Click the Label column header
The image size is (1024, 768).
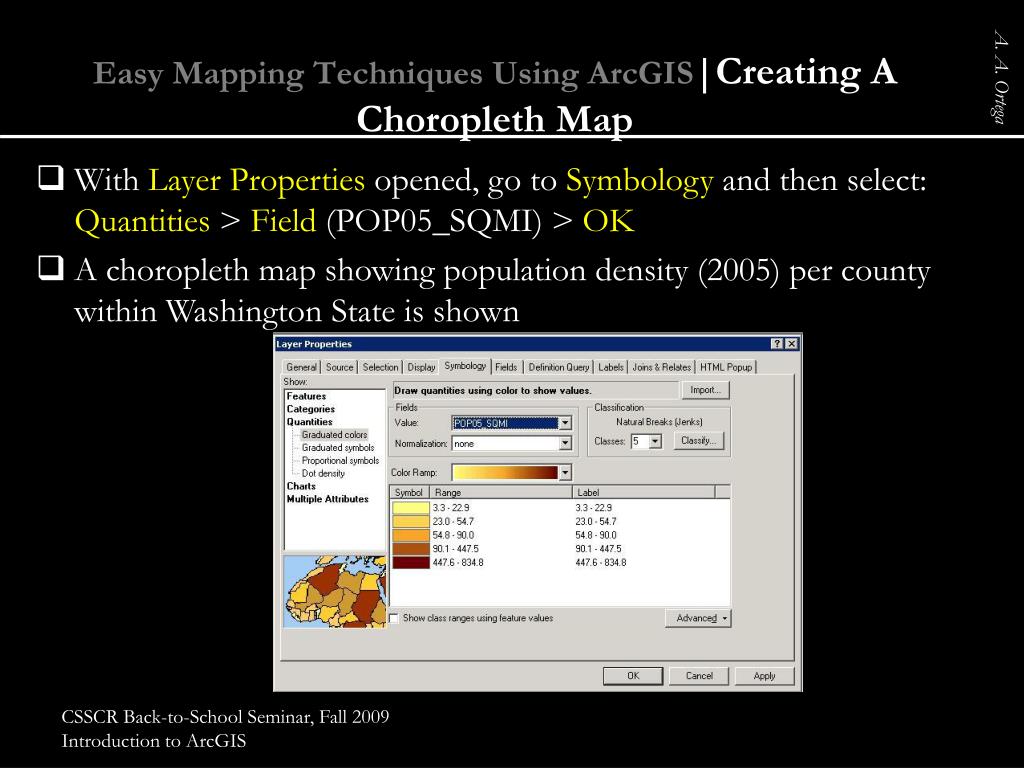tap(644, 492)
